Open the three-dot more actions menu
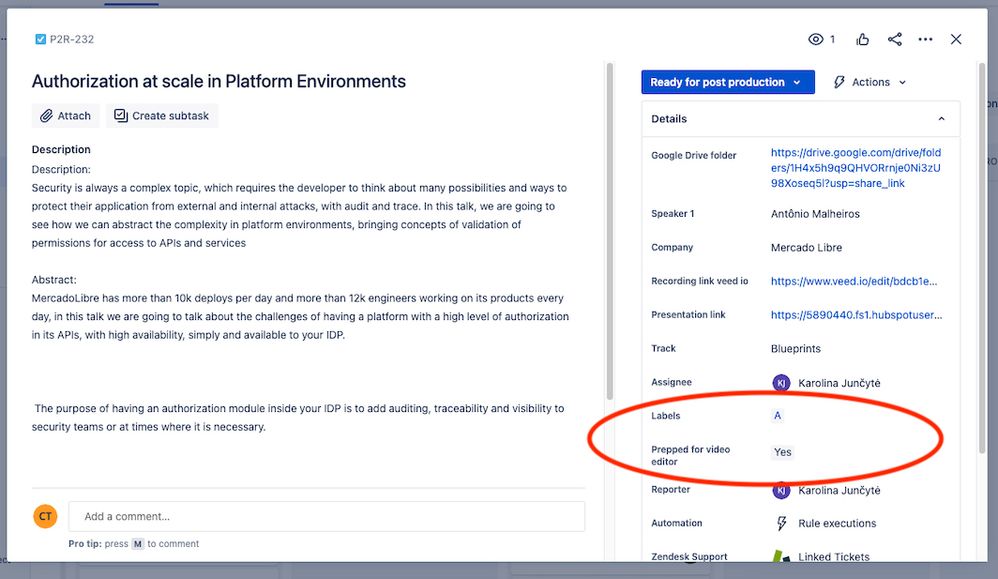Viewport: 998px width, 579px height. coord(925,39)
